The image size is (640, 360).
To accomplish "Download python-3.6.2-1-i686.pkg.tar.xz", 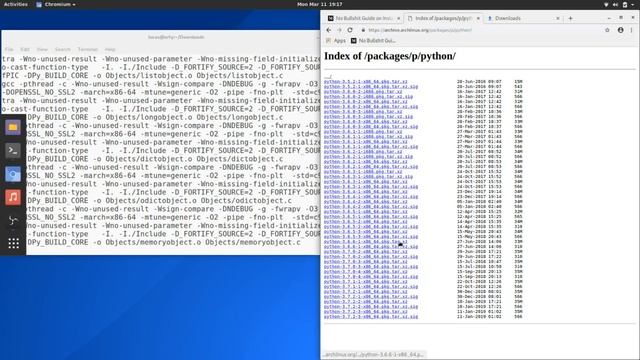I will tap(363, 151).
